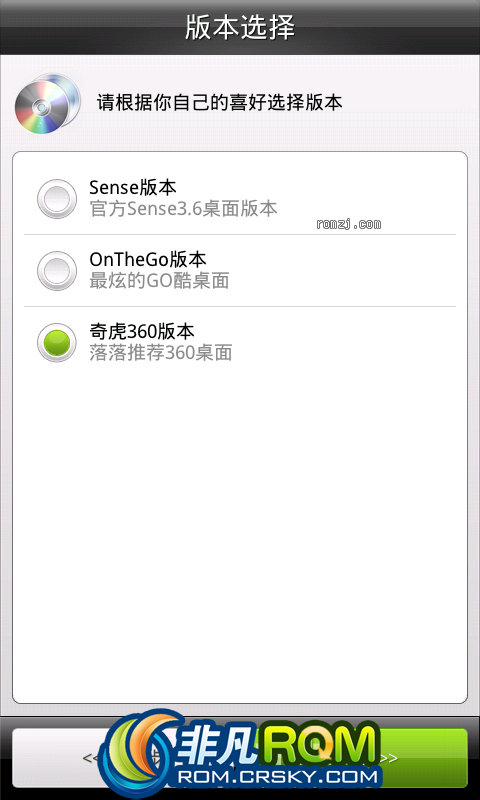Select the Sense版本 radio button
Viewport: 480px width, 800px height.
point(57,198)
